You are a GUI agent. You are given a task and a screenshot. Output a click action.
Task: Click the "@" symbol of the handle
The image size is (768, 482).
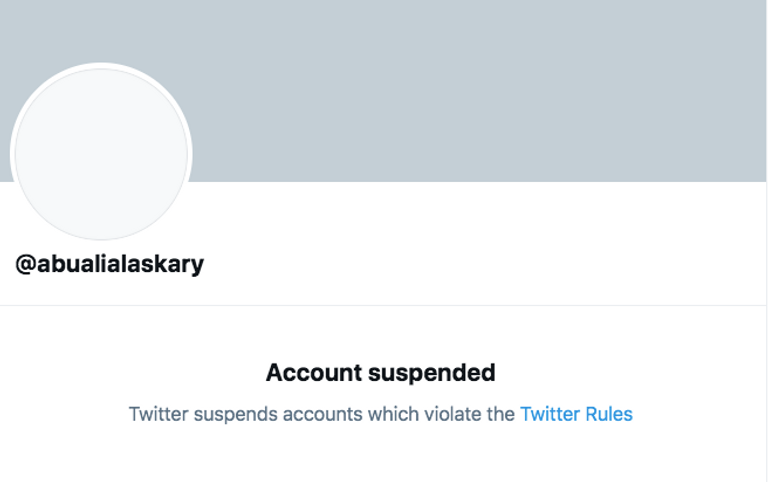(x=26, y=264)
